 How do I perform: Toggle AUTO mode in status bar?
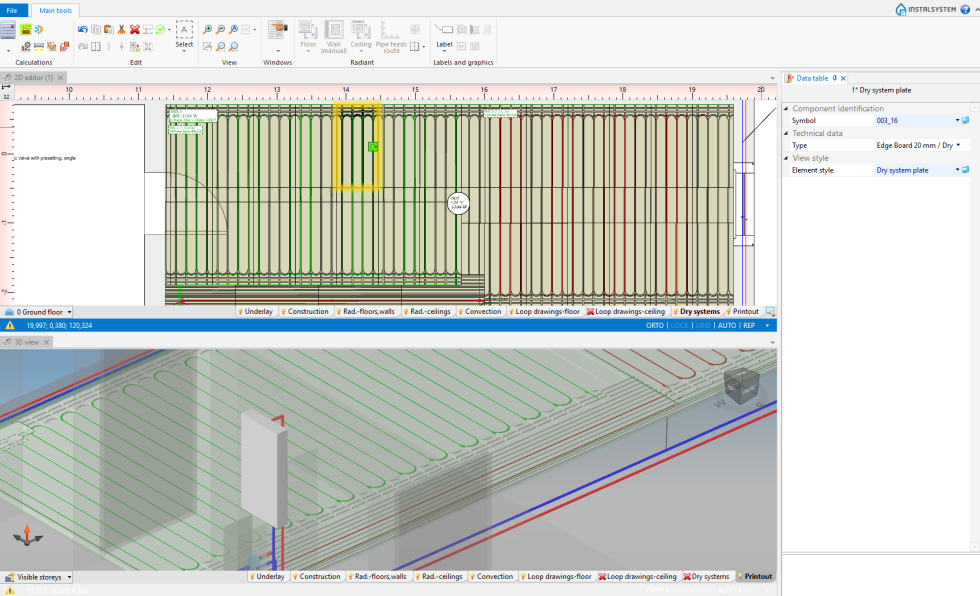click(727, 325)
